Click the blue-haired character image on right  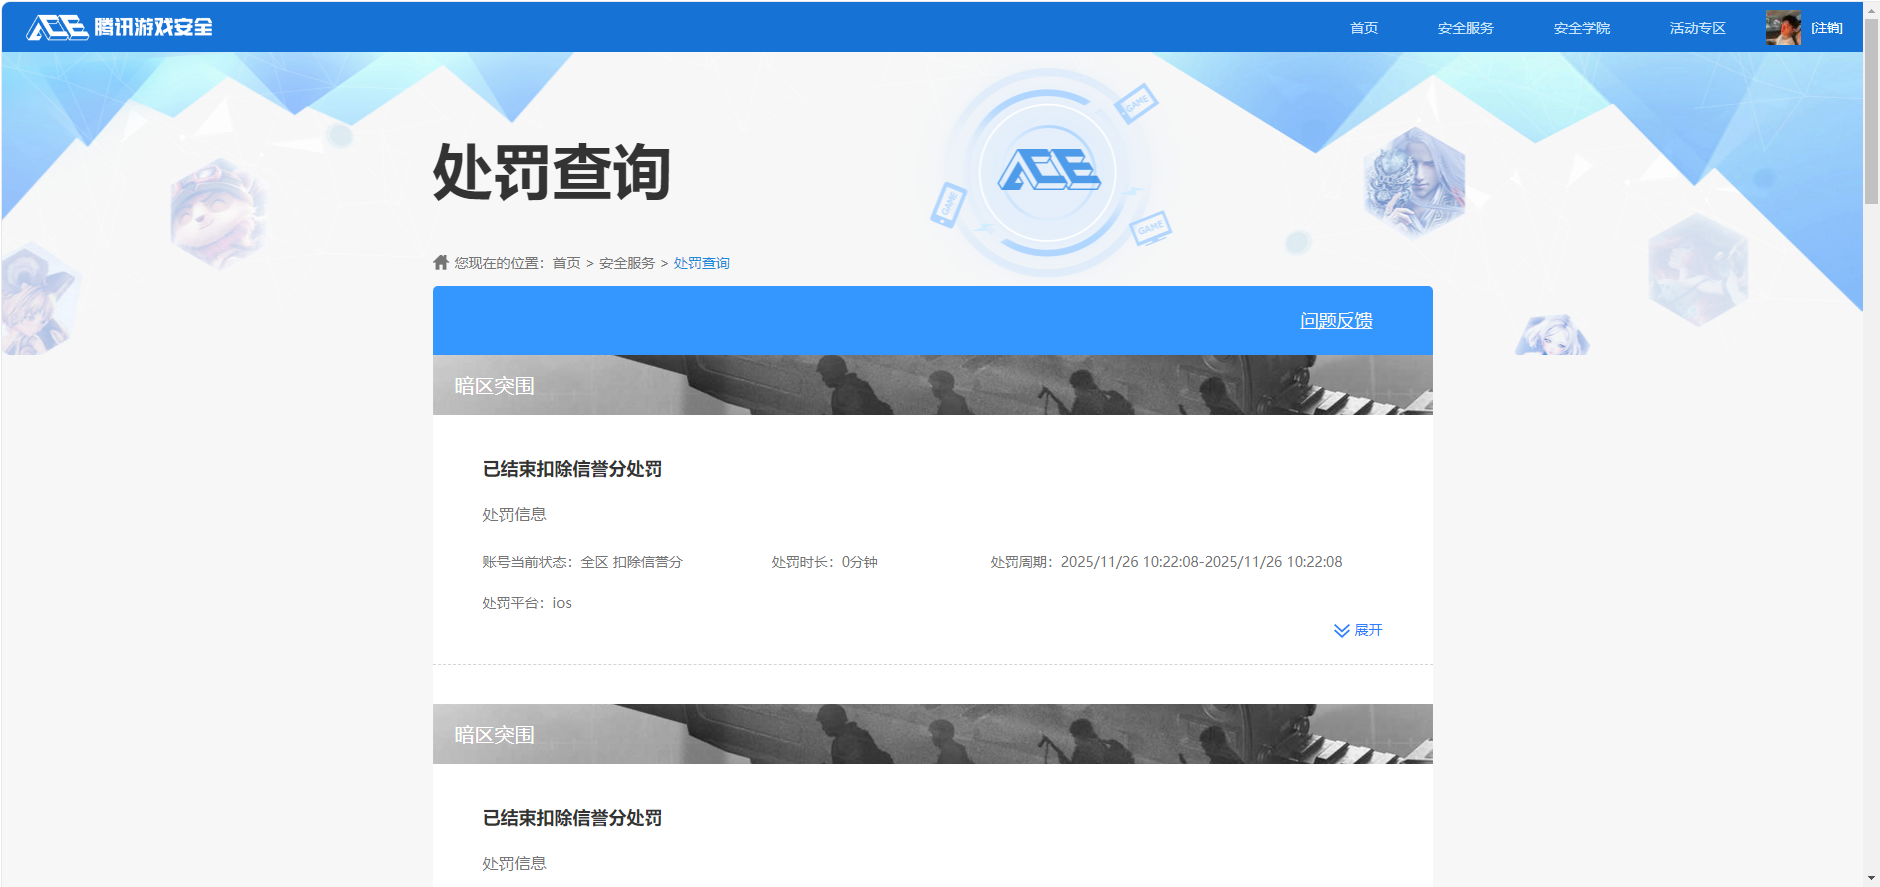1552,336
